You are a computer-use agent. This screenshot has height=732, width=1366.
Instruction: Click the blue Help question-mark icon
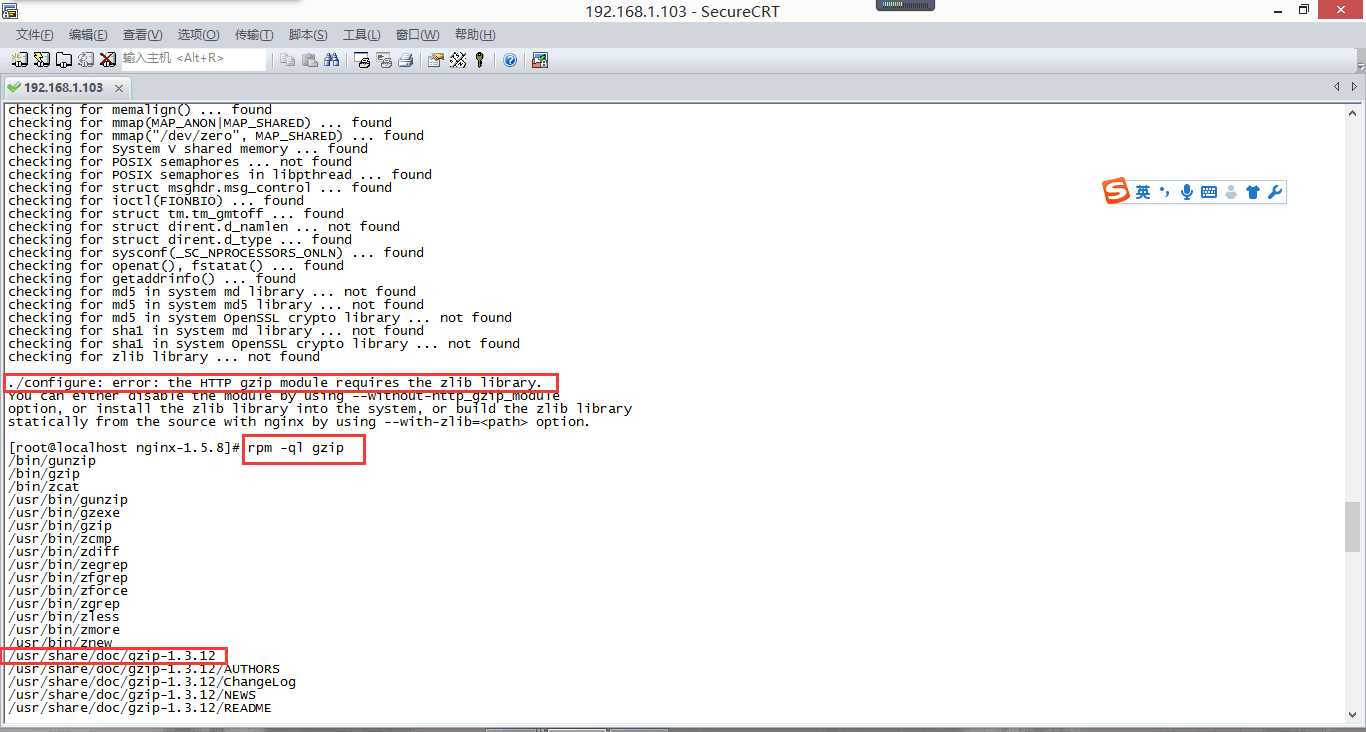pos(510,60)
